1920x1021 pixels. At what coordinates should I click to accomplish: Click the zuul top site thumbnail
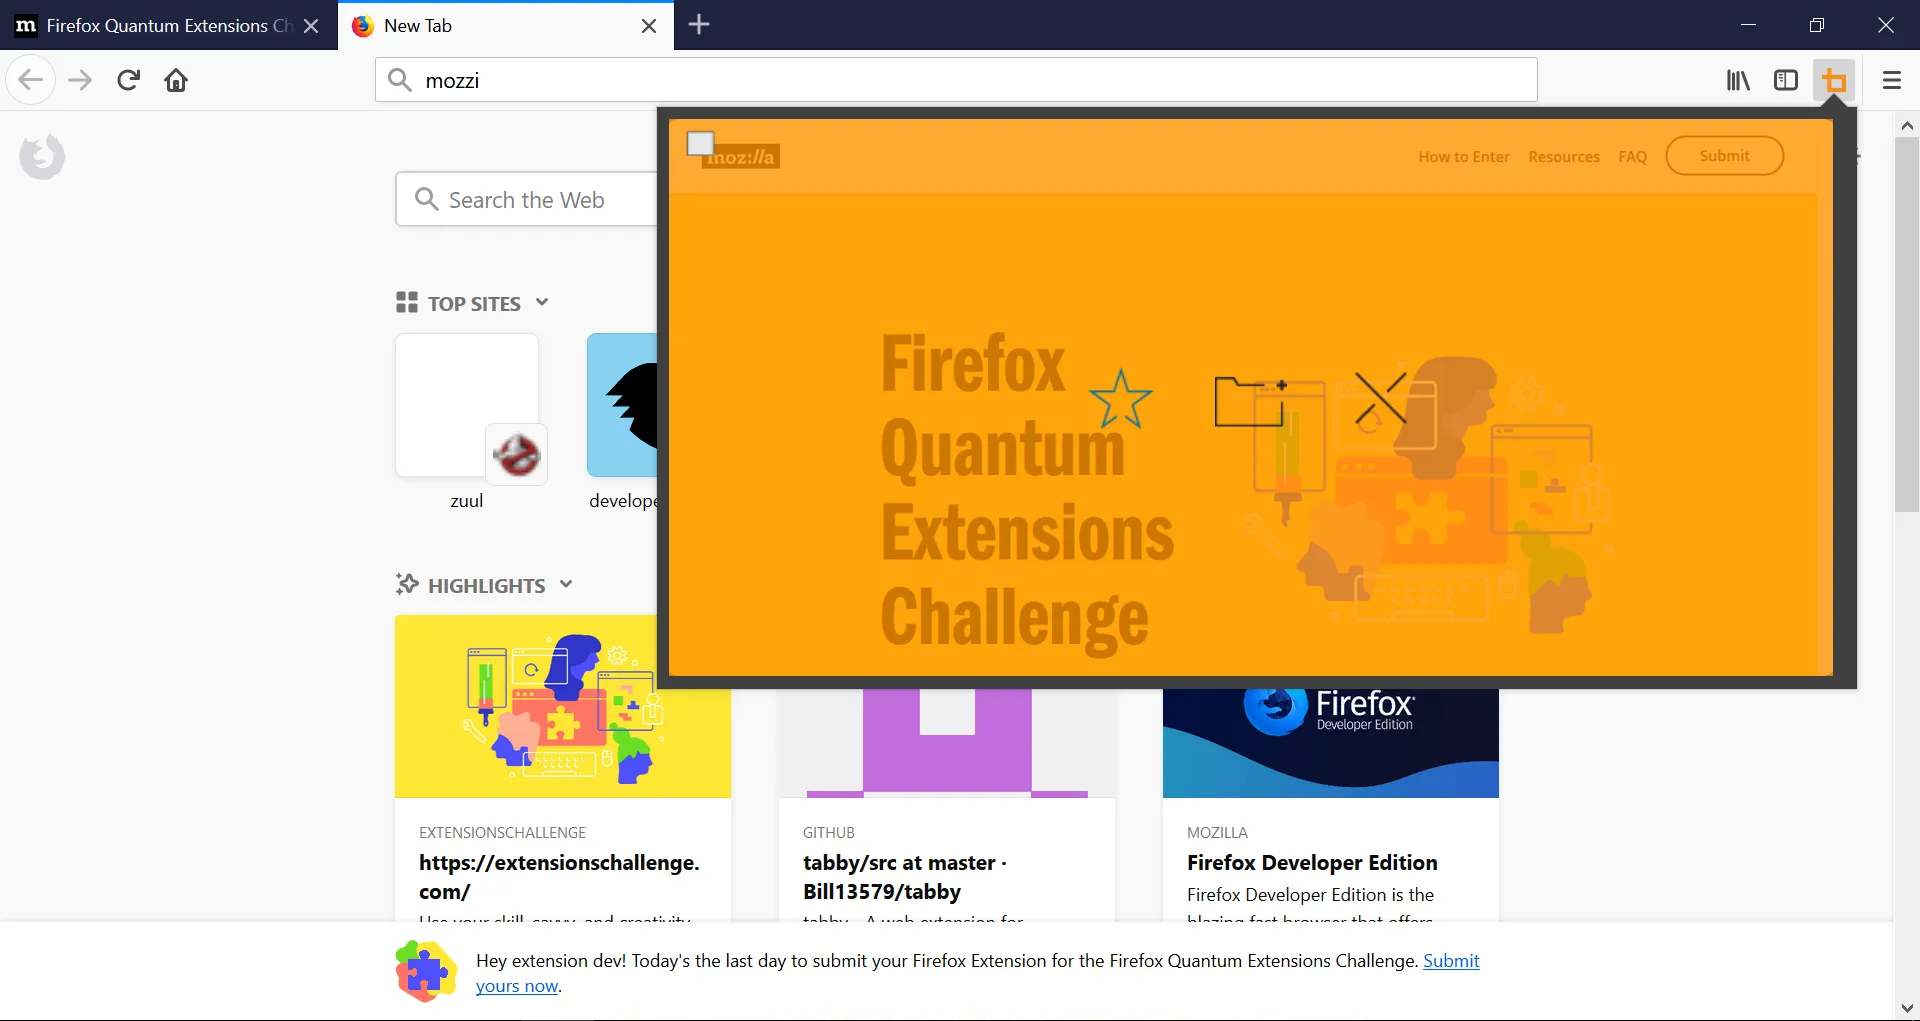coord(466,405)
